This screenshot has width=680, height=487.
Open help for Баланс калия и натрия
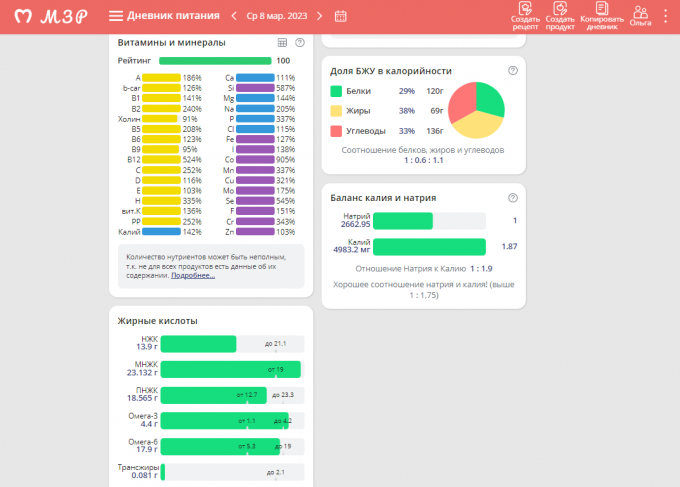tap(513, 198)
